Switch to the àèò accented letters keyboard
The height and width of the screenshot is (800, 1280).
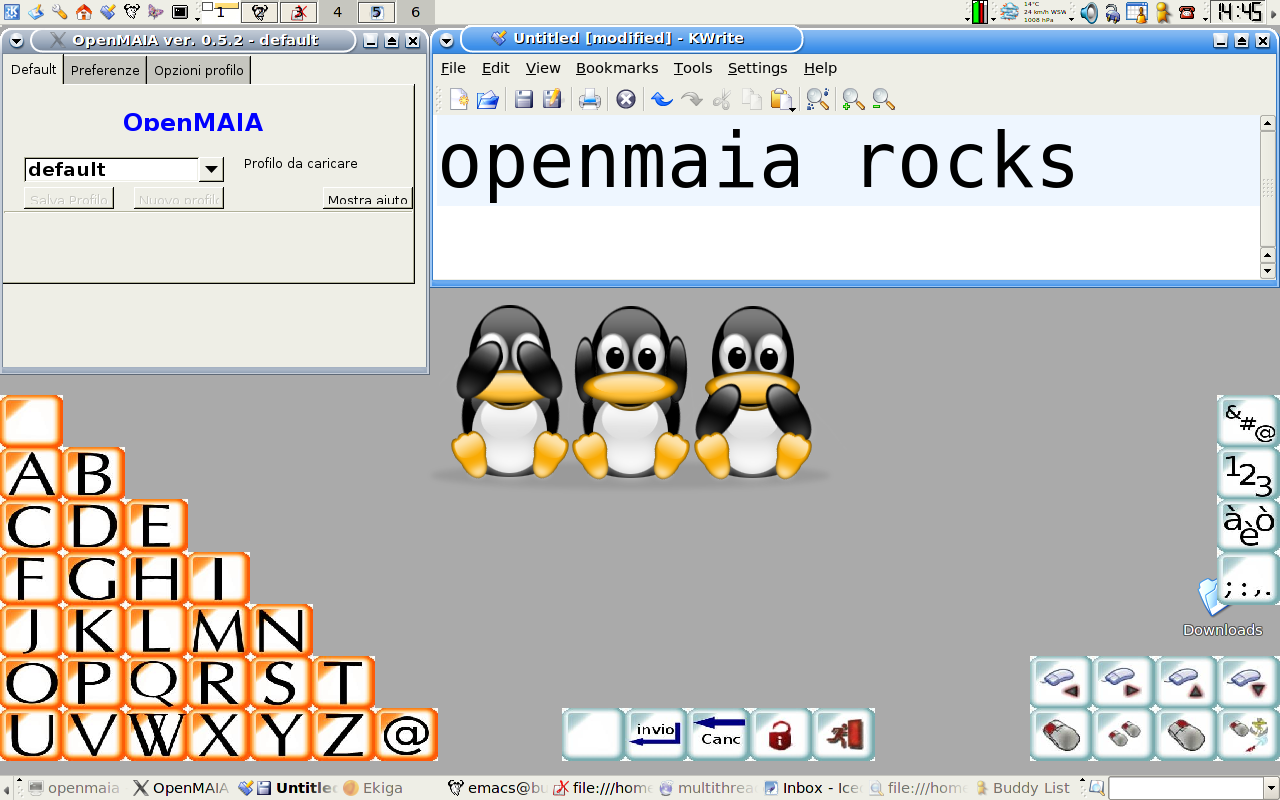1249,526
